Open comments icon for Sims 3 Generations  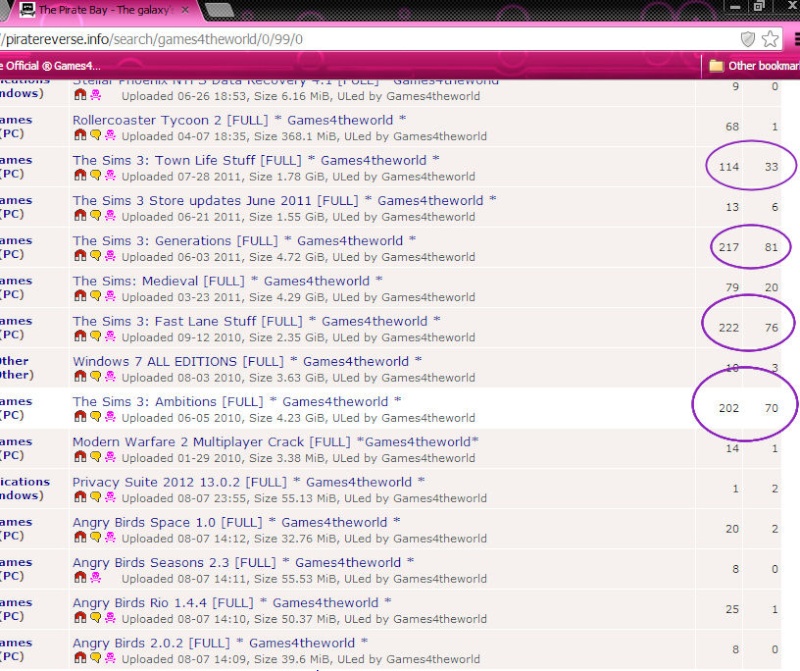point(95,256)
